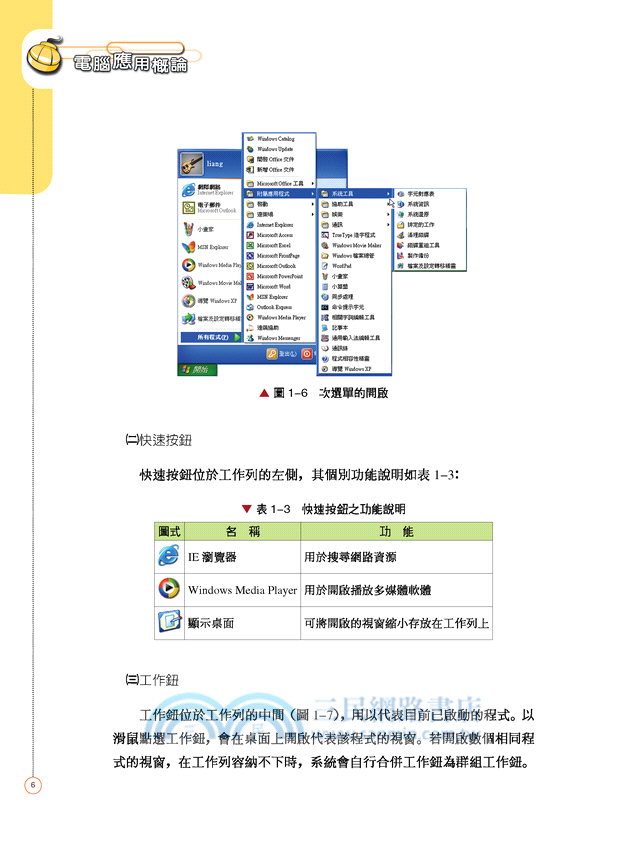Launch Microsoft PowerPoint icon
629x860 pixels.
tap(250, 276)
